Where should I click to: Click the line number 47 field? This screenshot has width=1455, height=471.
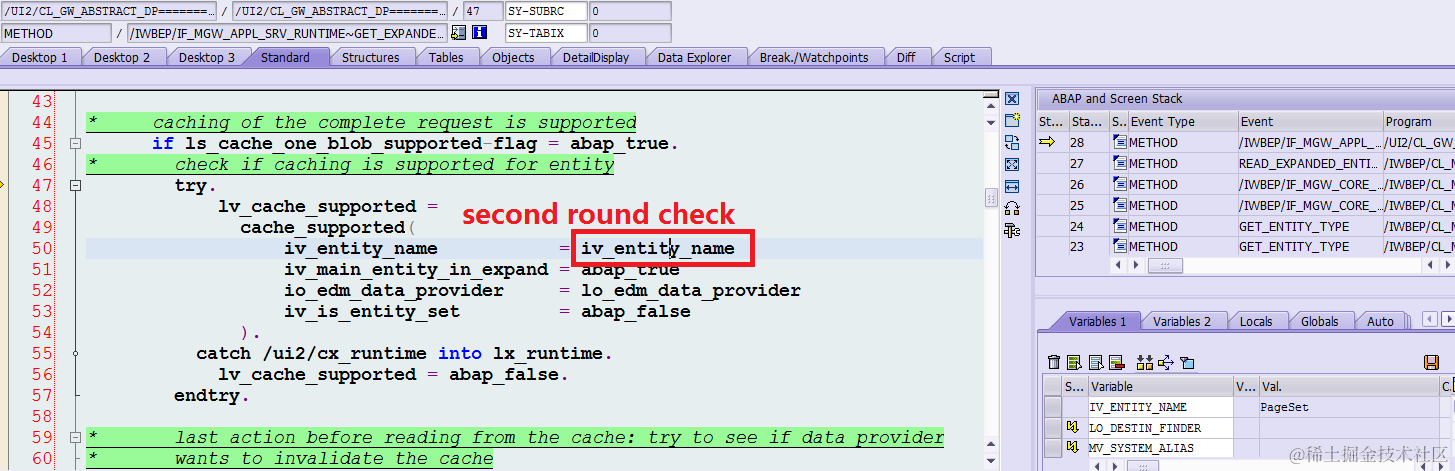coord(482,11)
